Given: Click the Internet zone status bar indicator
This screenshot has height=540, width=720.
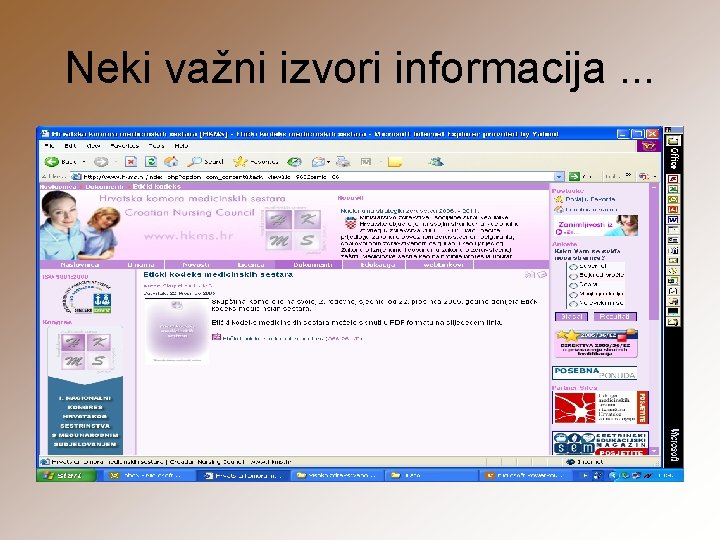Looking at the screenshot, I should coord(585,462).
